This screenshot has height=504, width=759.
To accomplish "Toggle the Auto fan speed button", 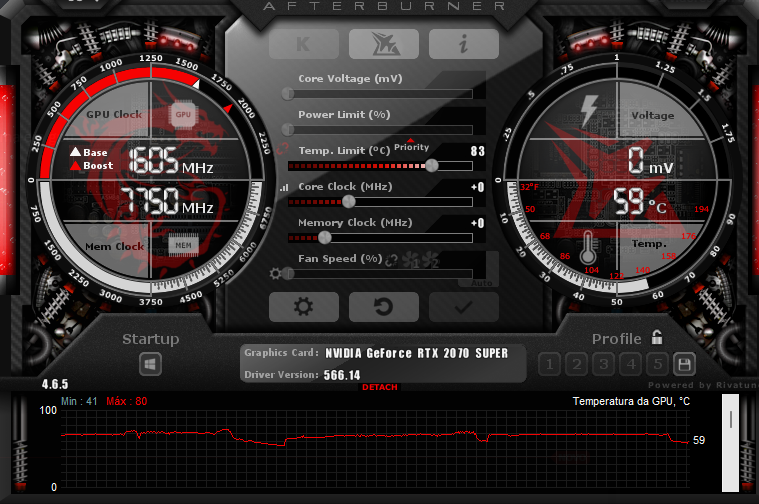I will [x=482, y=283].
